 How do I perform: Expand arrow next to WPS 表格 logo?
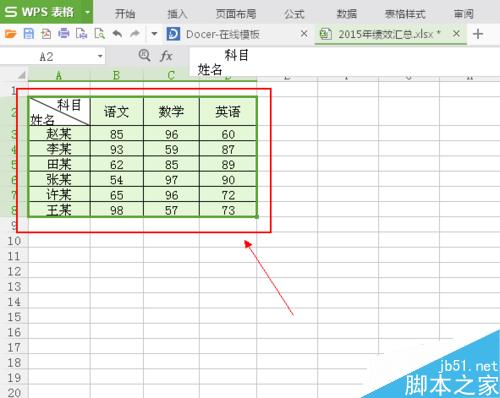point(87,12)
